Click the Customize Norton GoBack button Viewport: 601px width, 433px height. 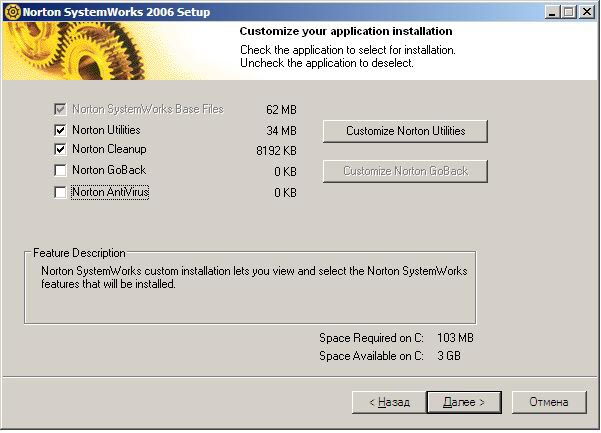[405, 171]
